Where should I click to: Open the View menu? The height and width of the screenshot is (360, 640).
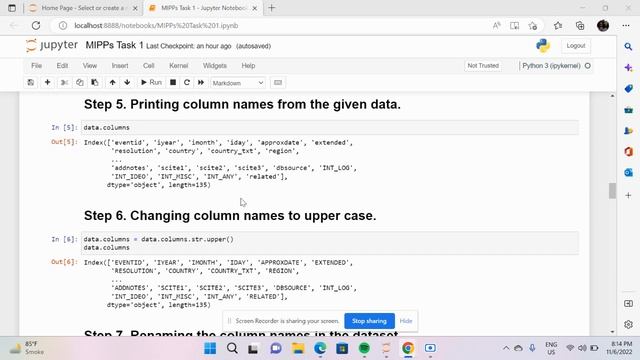pyautogui.click(x=90, y=66)
